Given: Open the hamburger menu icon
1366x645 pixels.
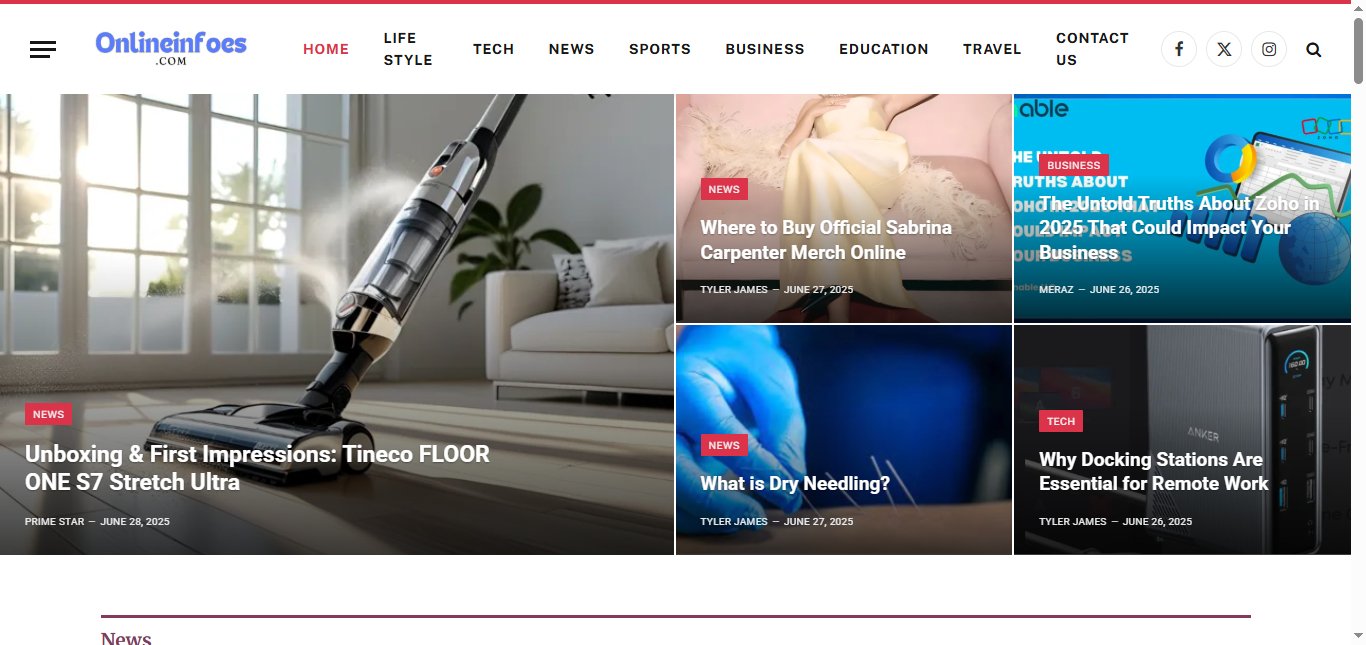Looking at the screenshot, I should [43, 49].
